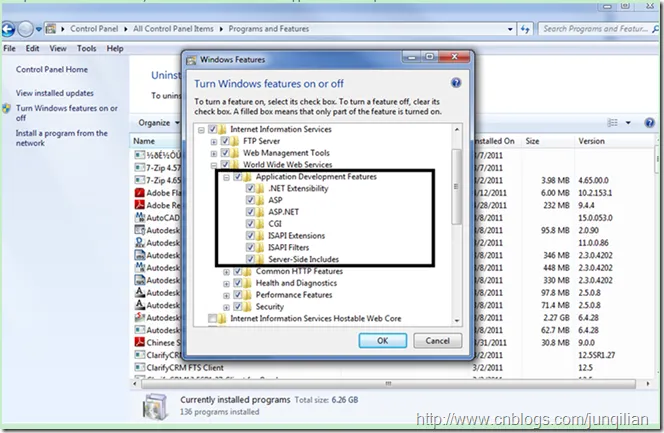This screenshot has height=433, width=664.
Task: Click the 7-Zip 4.57 program icon
Action: pyautogui.click(x=139, y=168)
